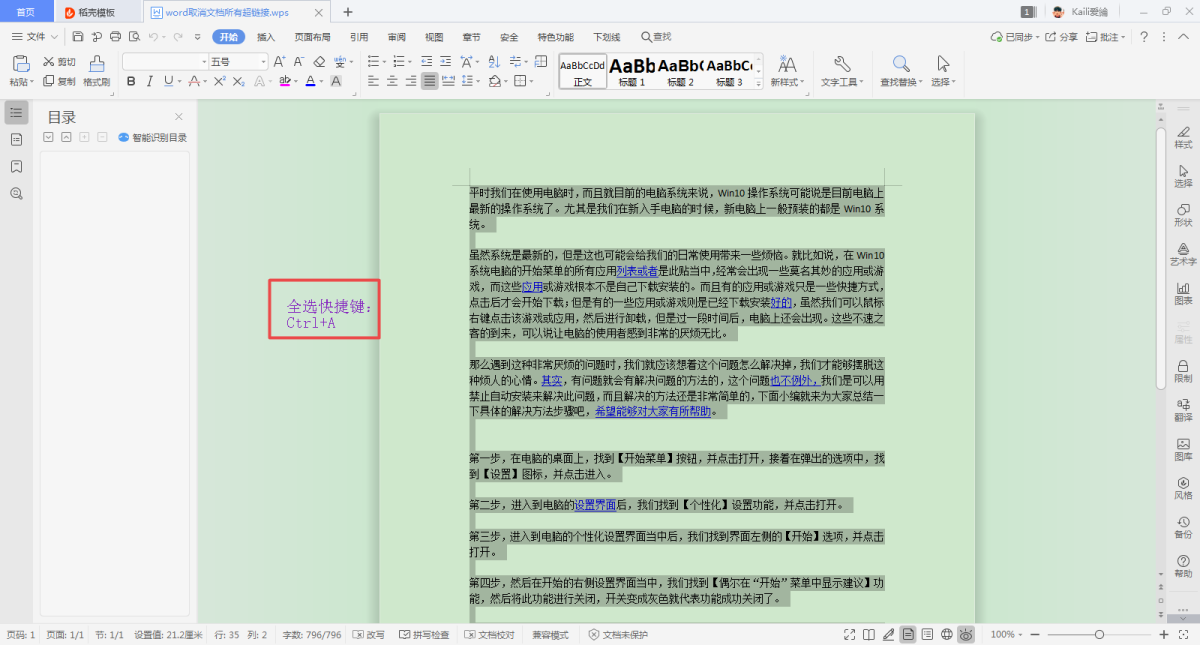Open the 页面布局 (Page Layout) tab

(312, 37)
